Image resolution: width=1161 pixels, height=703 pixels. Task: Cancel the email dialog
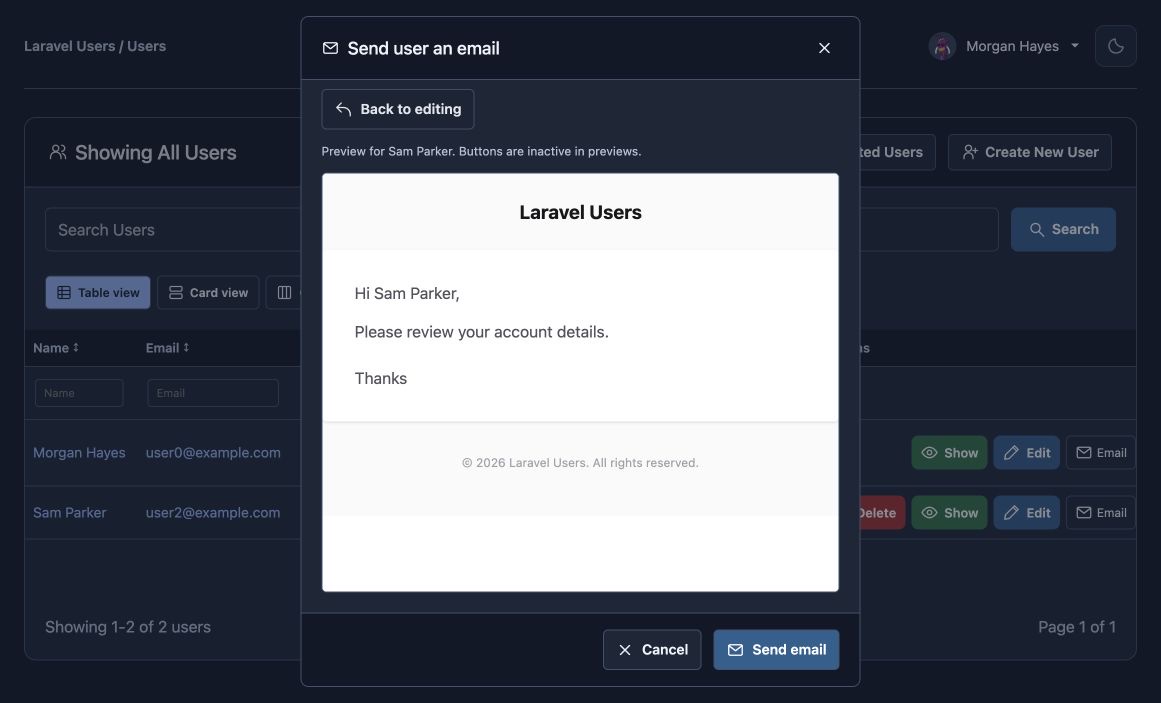click(652, 650)
